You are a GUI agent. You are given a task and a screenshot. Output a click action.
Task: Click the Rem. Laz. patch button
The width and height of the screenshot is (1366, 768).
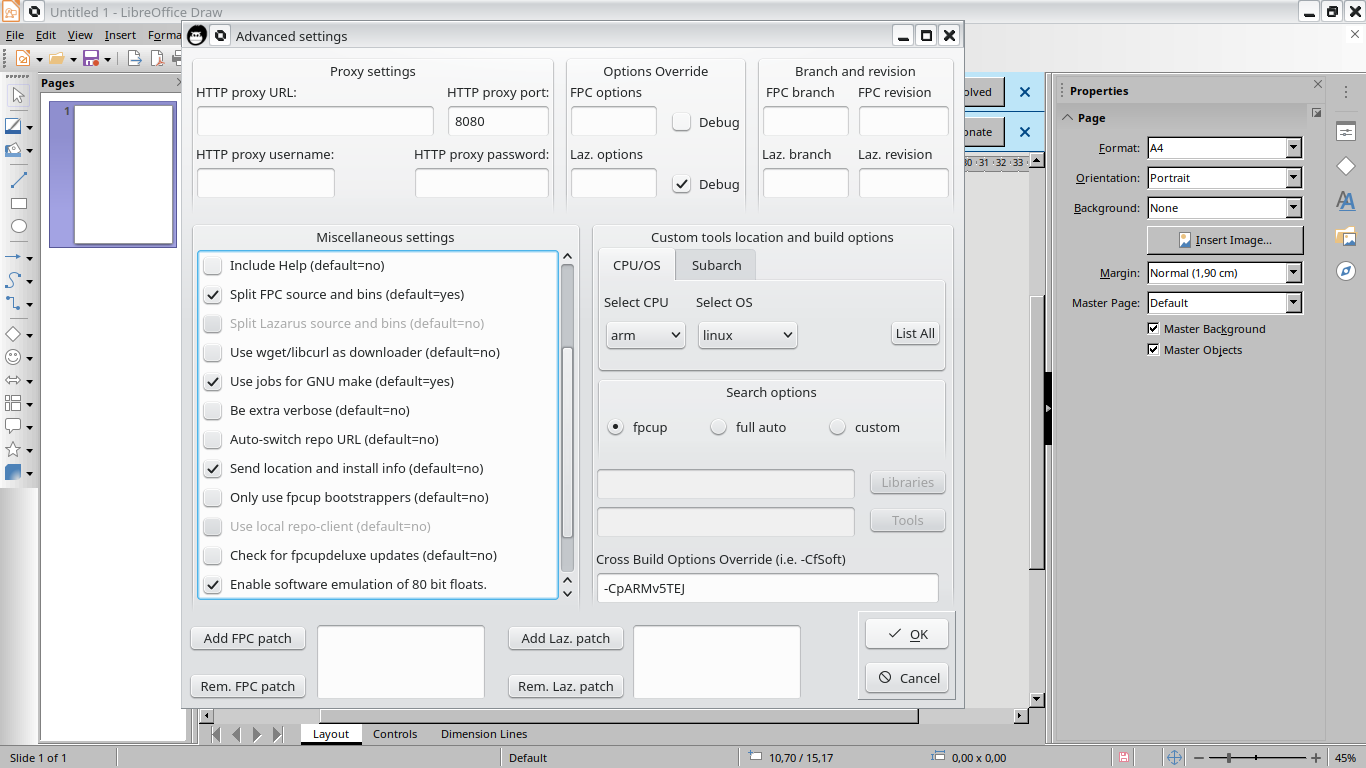(x=566, y=686)
